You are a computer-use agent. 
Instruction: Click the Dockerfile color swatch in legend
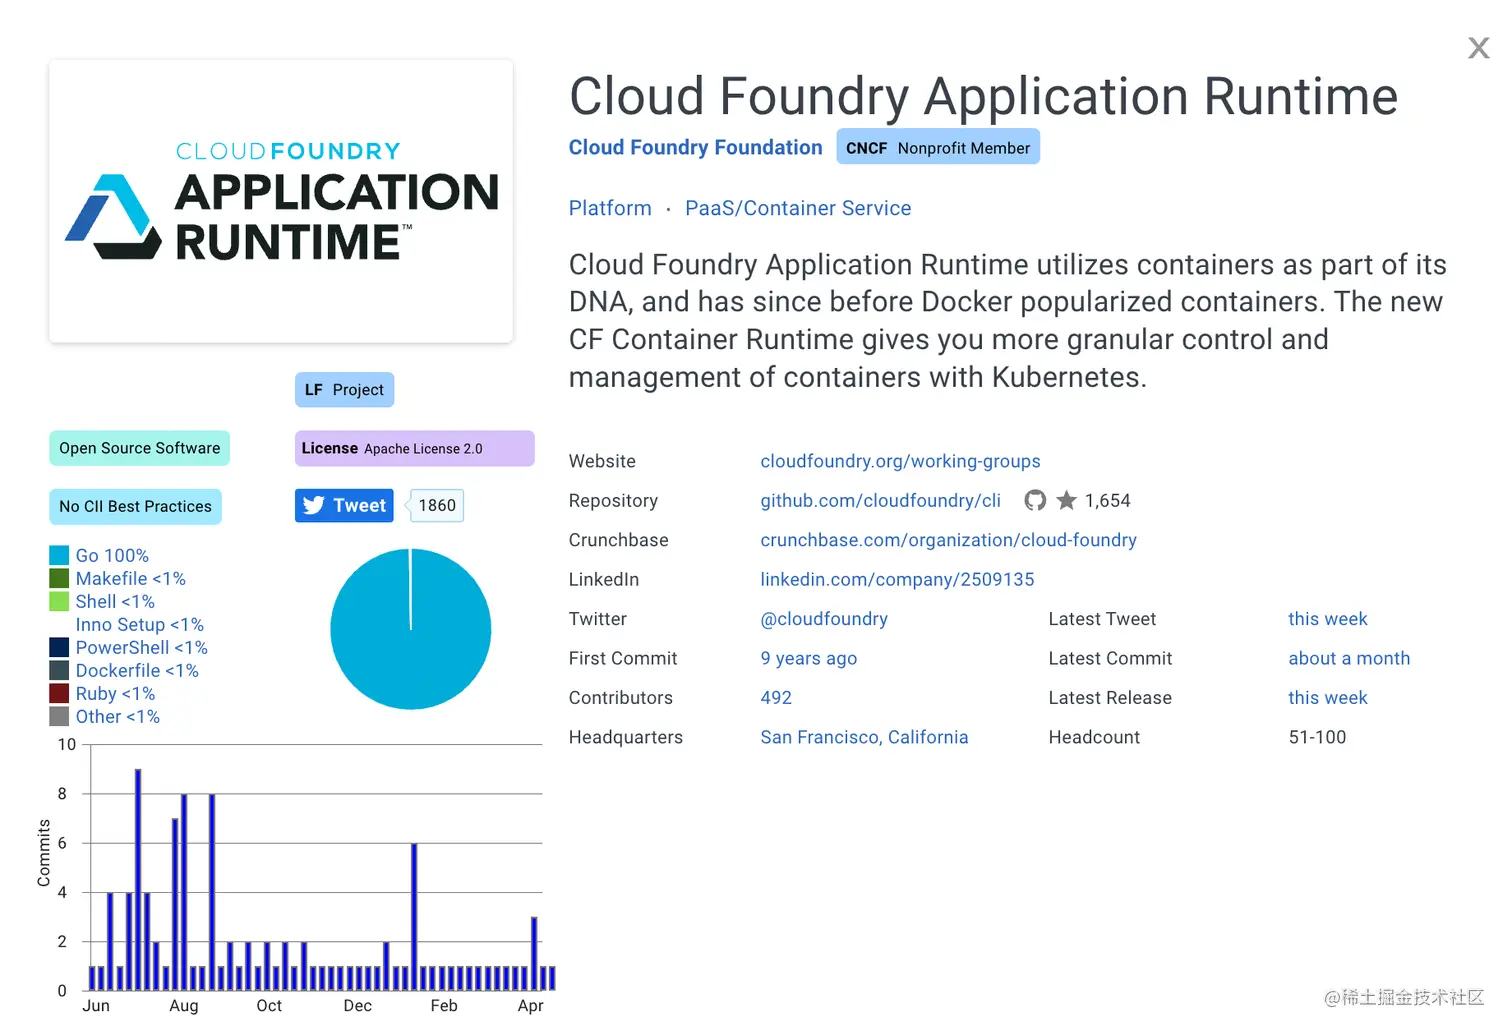click(x=59, y=670)
